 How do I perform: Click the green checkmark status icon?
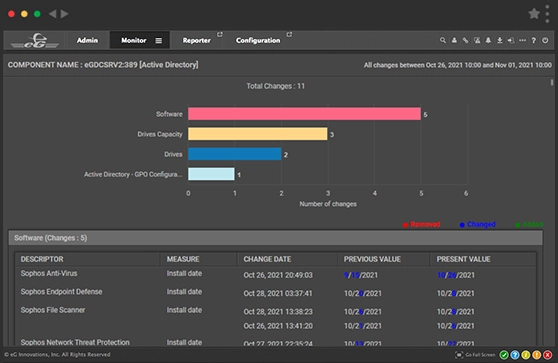coord(504,355)
